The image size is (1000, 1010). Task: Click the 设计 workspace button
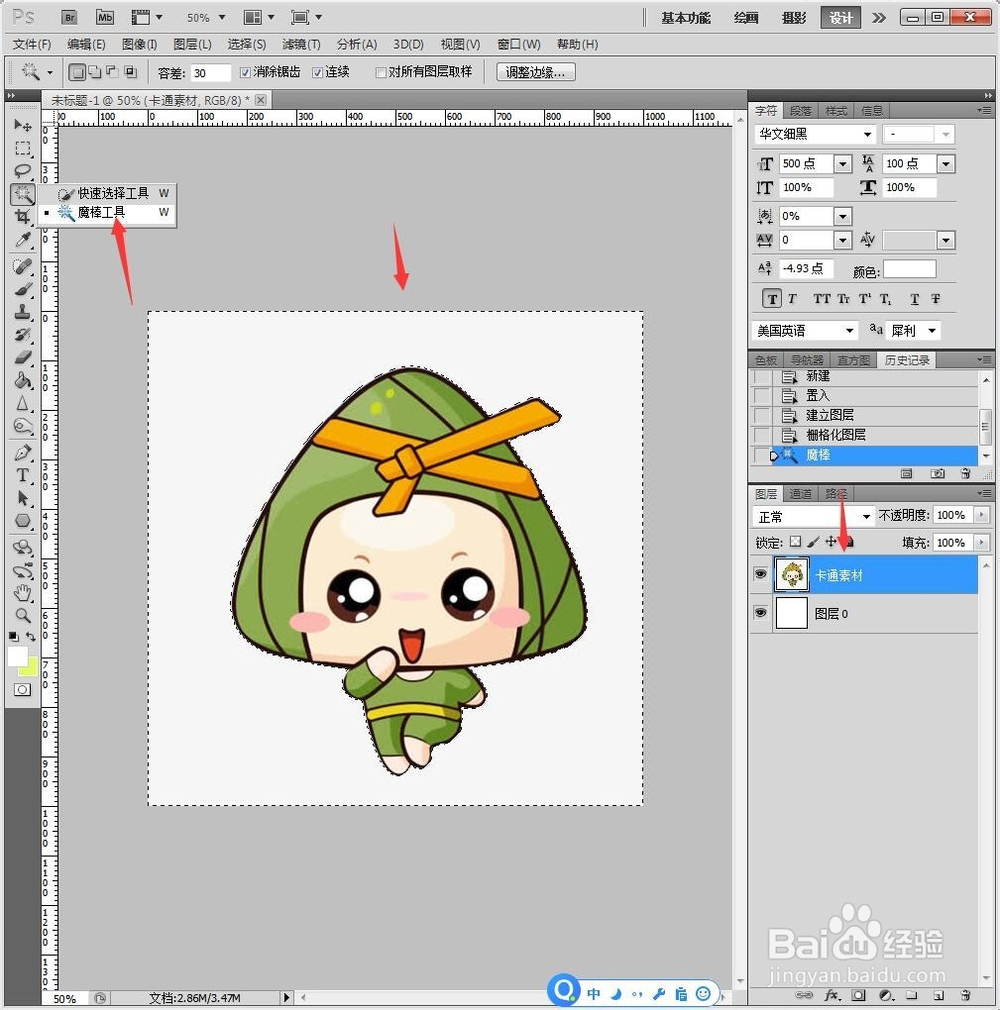pyautogui.click(x=840, y=18)
